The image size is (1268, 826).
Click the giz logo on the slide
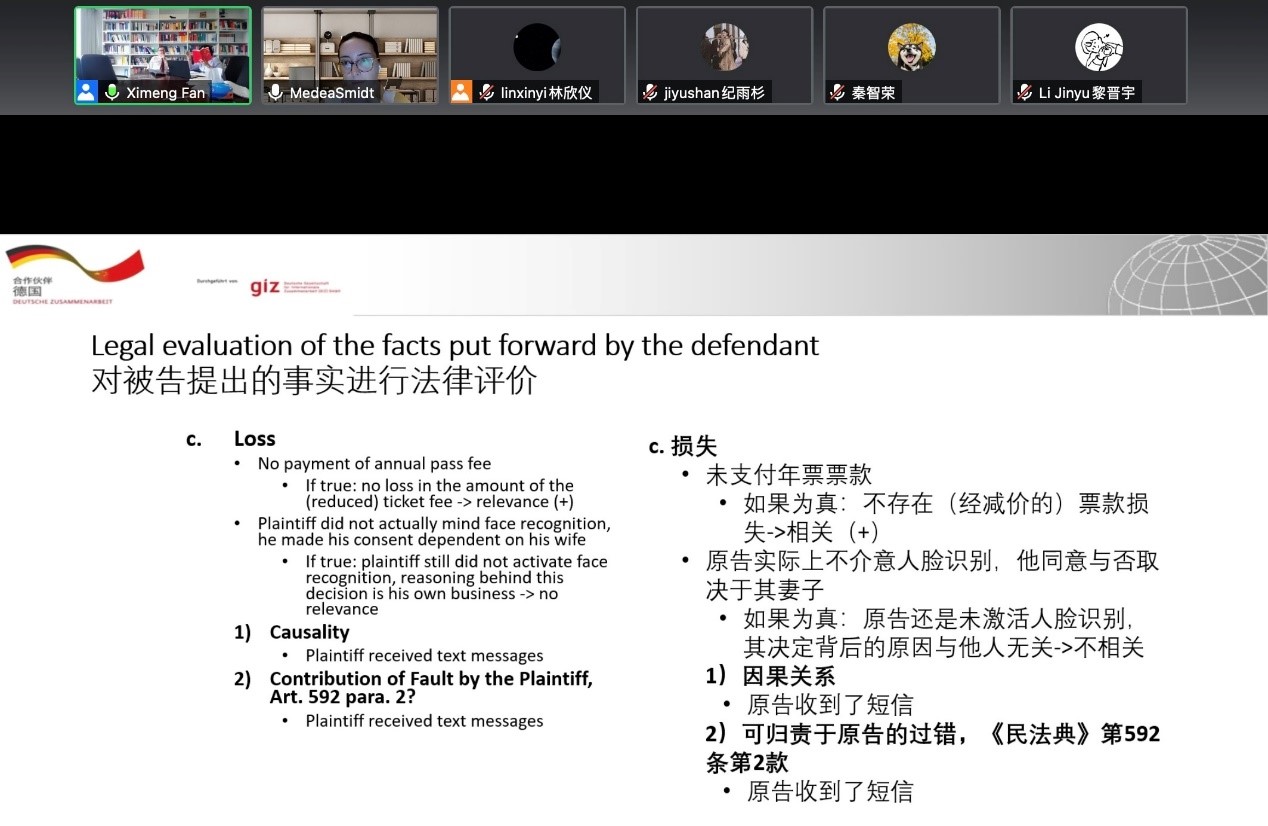pyautogui.click(x=265, y=287)
